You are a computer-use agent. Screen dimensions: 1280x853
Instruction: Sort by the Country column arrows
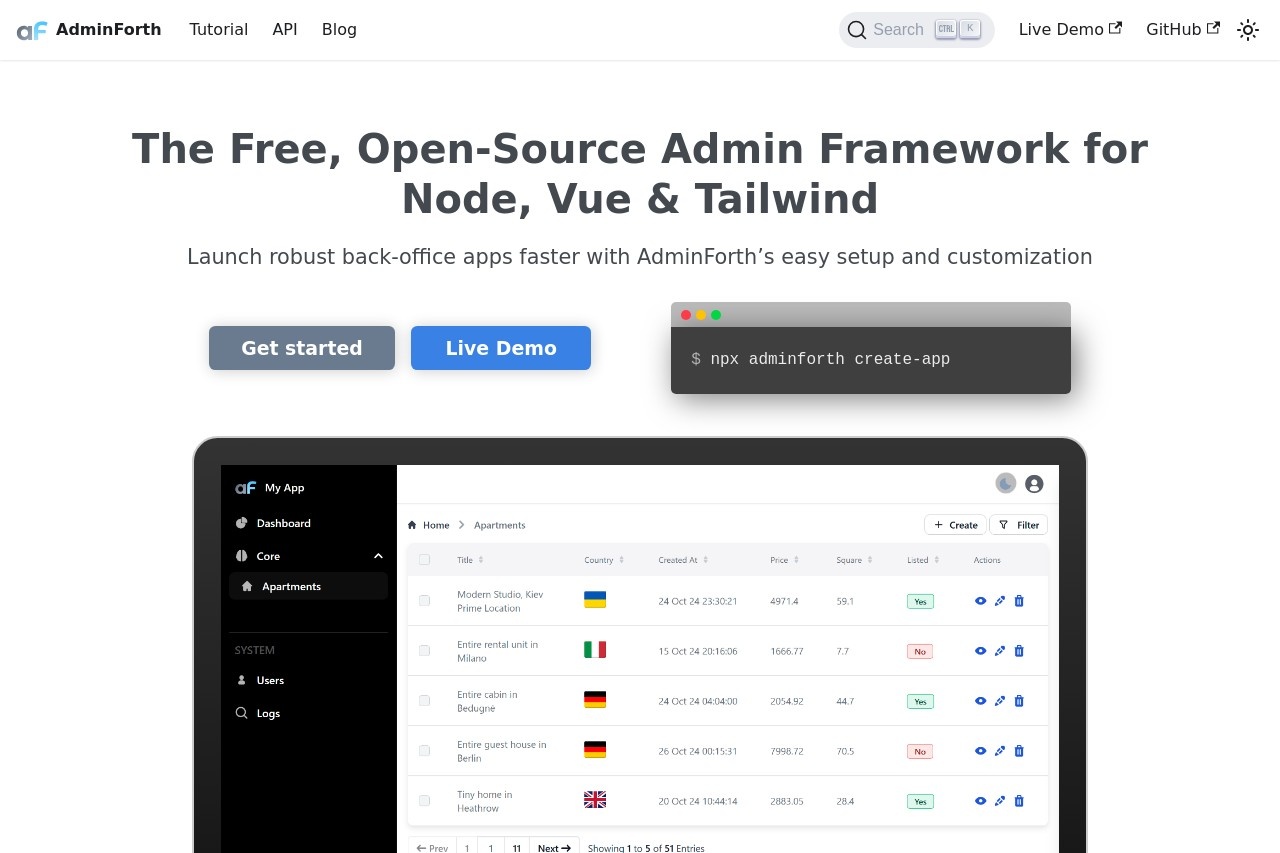[x=621, y=560]
